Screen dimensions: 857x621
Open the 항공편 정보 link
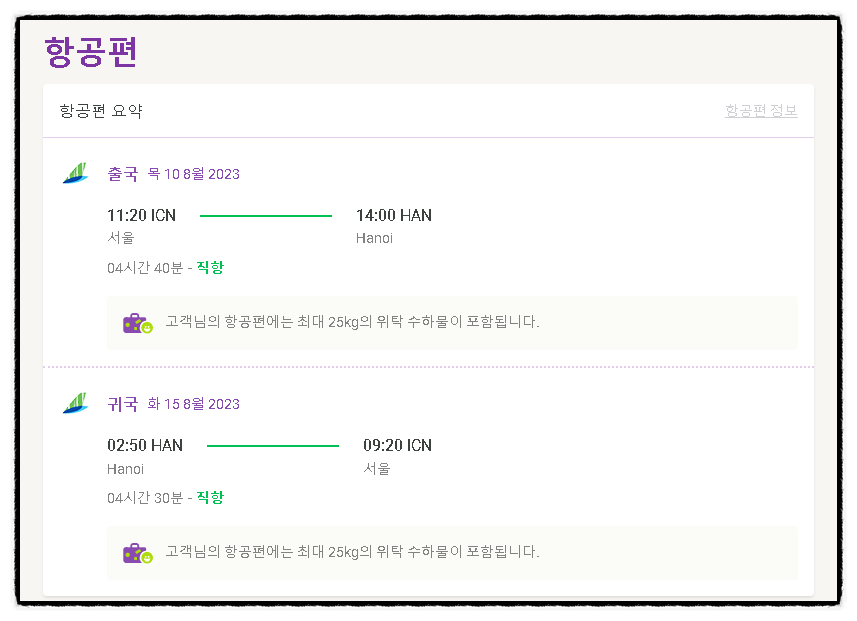761,110
